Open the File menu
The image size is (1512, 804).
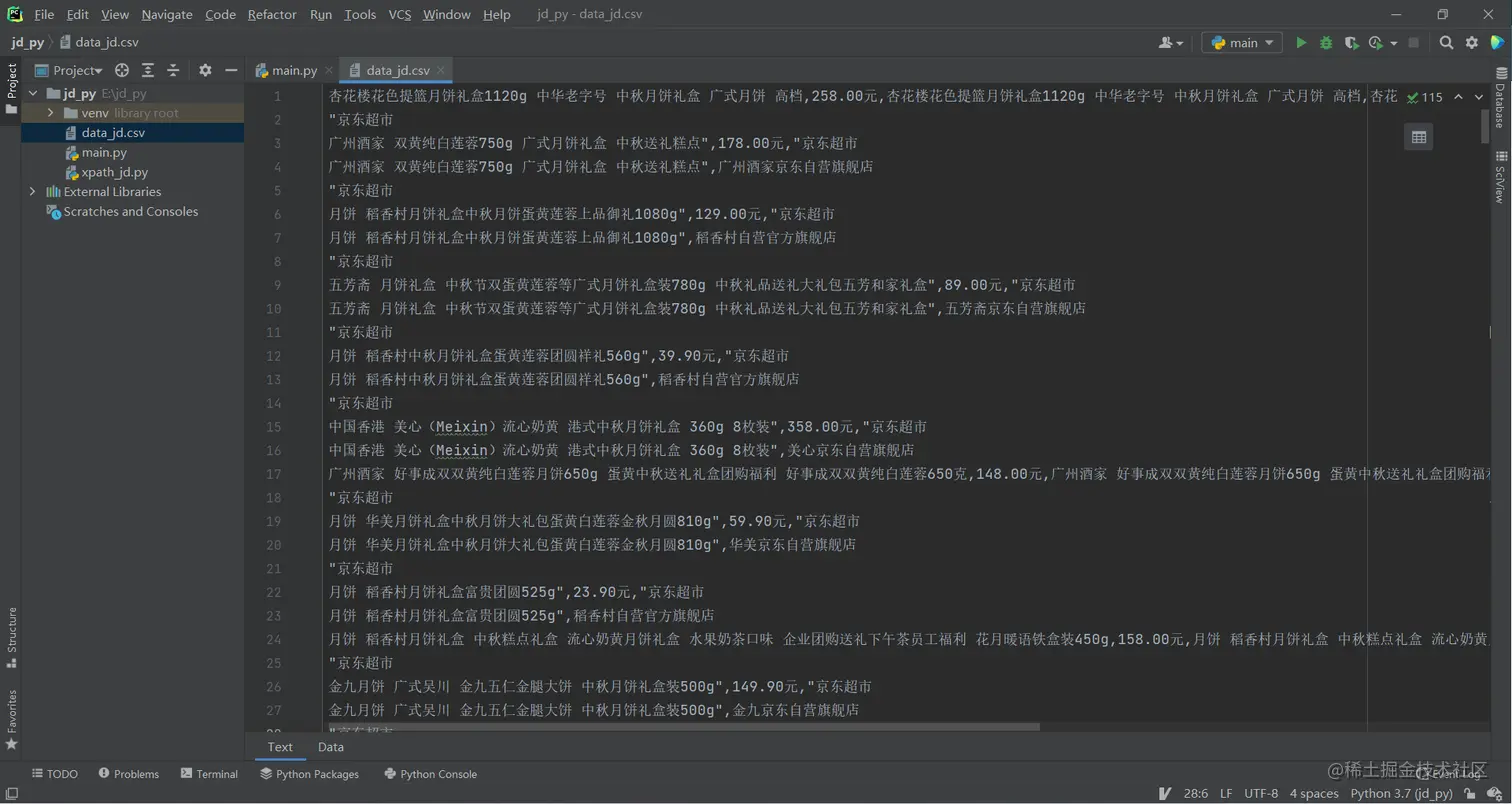tap(44, 14)
